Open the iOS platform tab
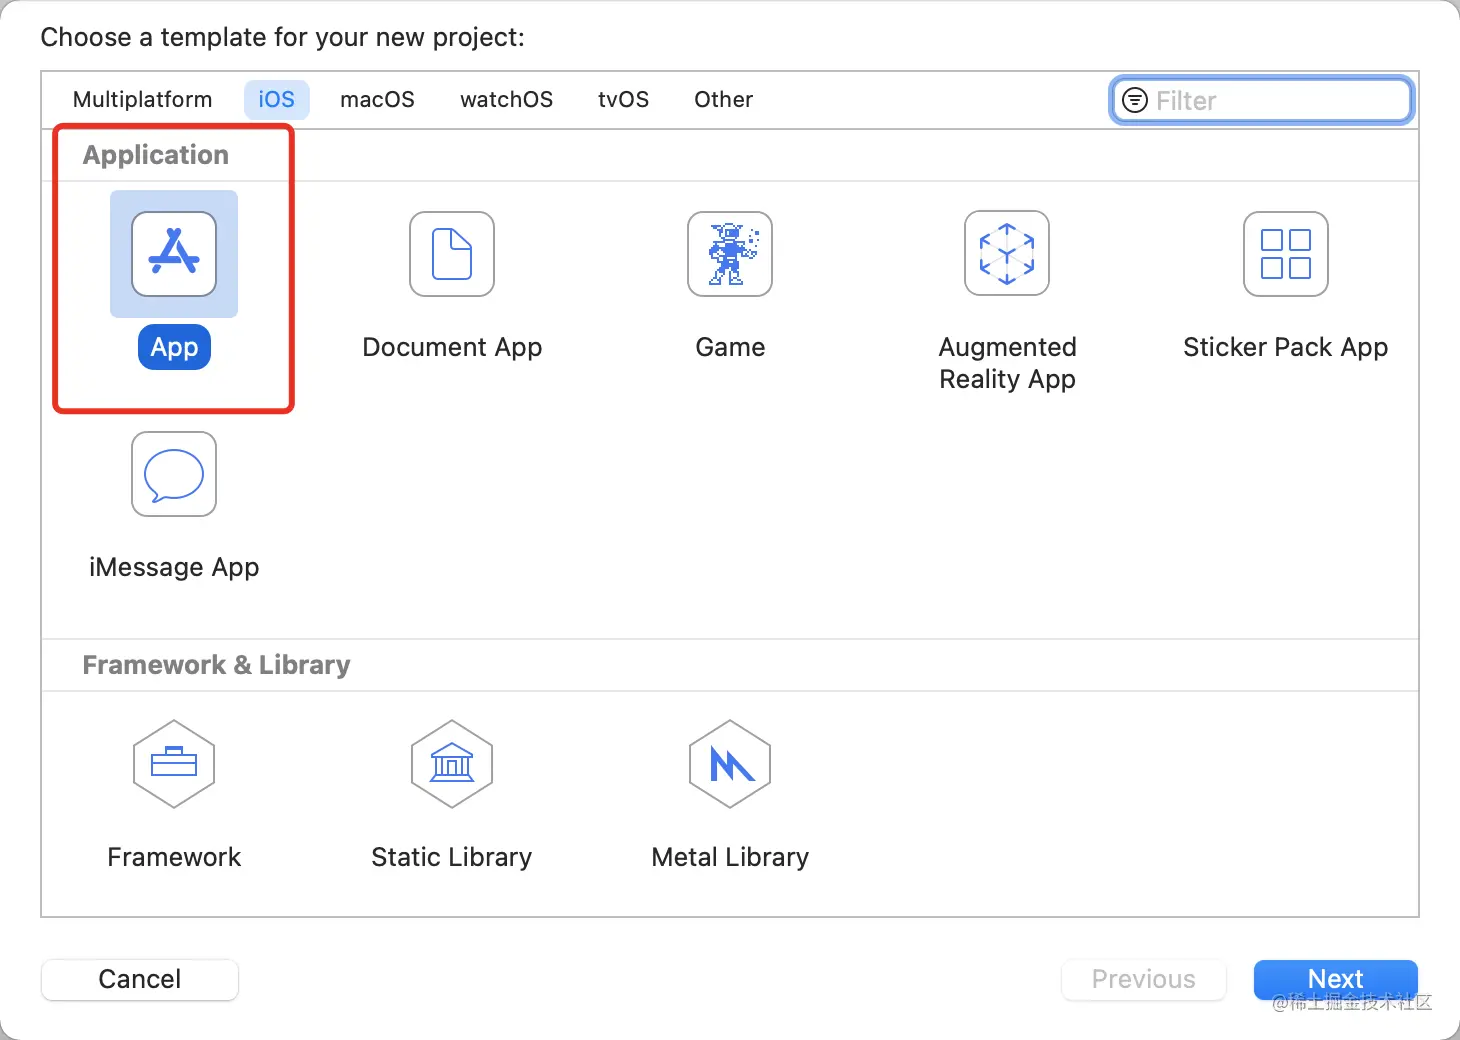The image size is (1460, 1040). click(277, 100)
